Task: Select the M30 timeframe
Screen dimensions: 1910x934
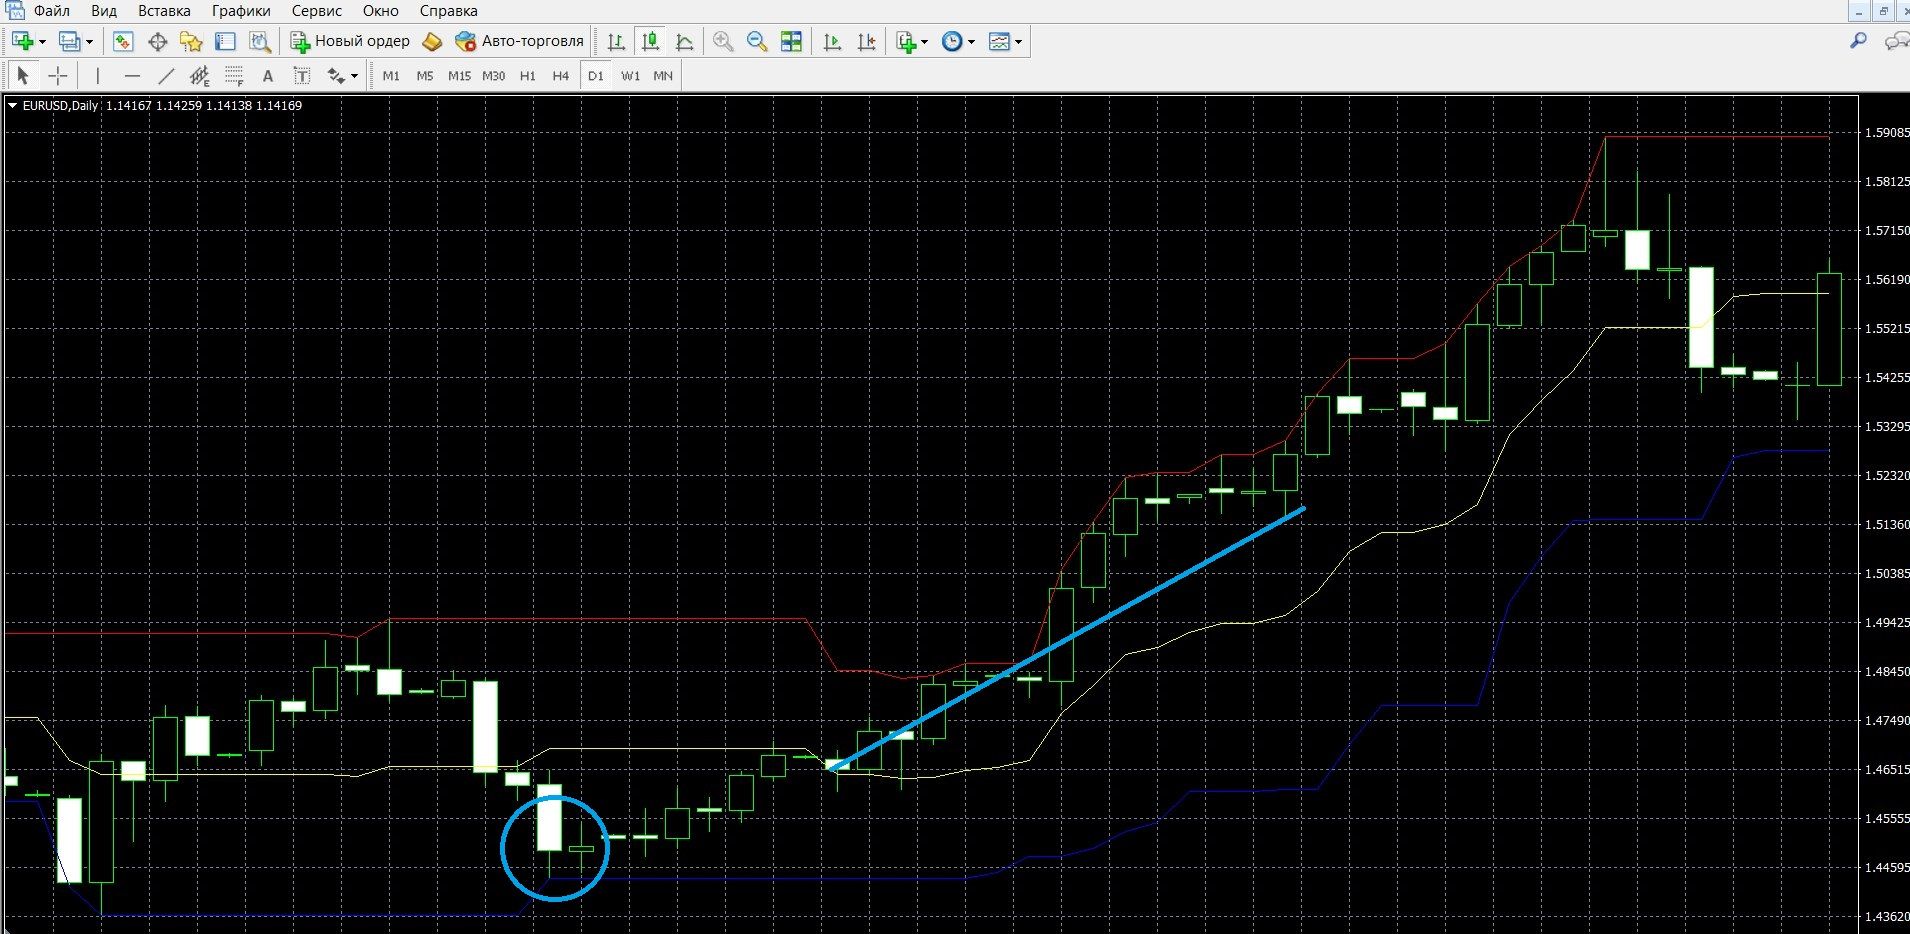Action: pyautogui.click(x=493, y=76)
